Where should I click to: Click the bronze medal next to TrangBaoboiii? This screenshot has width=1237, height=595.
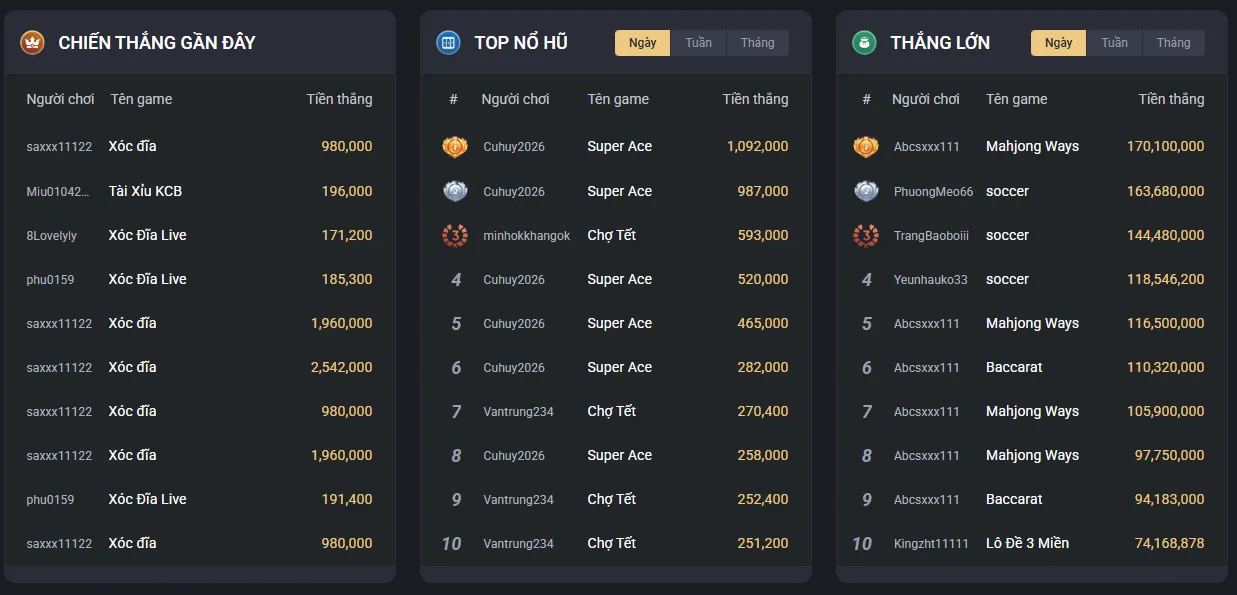866,235
